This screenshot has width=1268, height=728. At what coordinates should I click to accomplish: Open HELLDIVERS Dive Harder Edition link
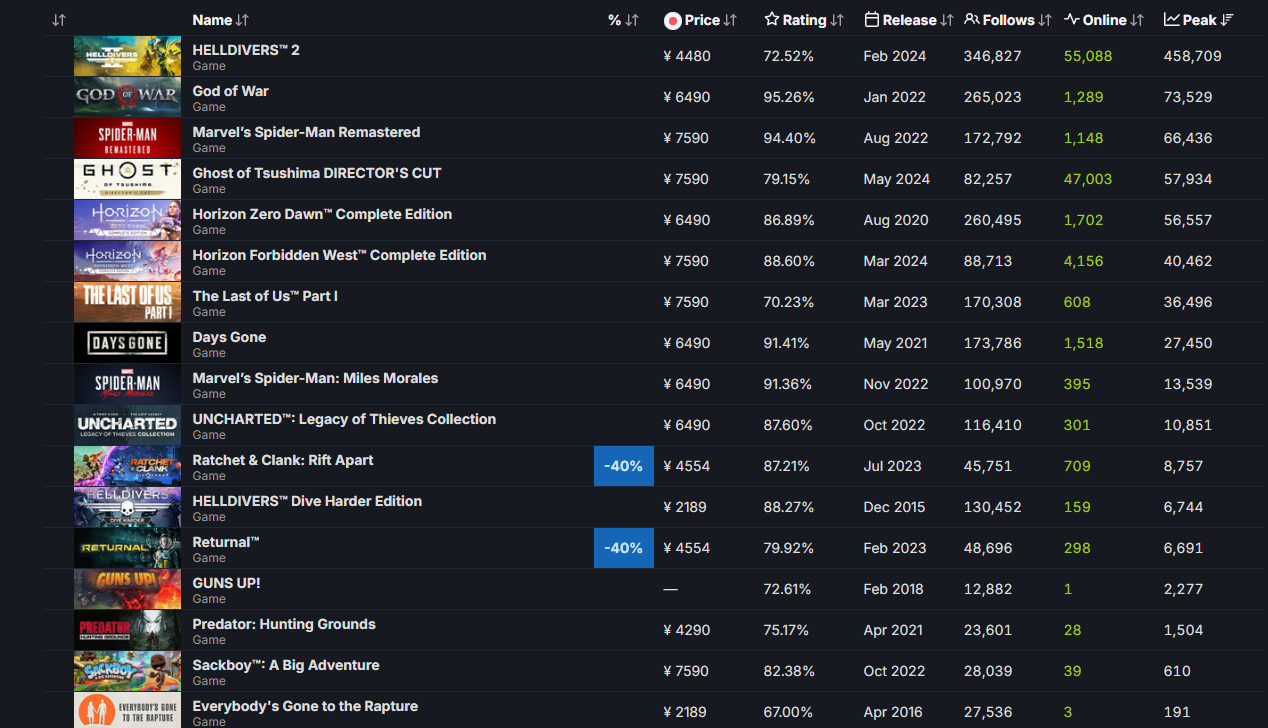[x=307, y=501]
